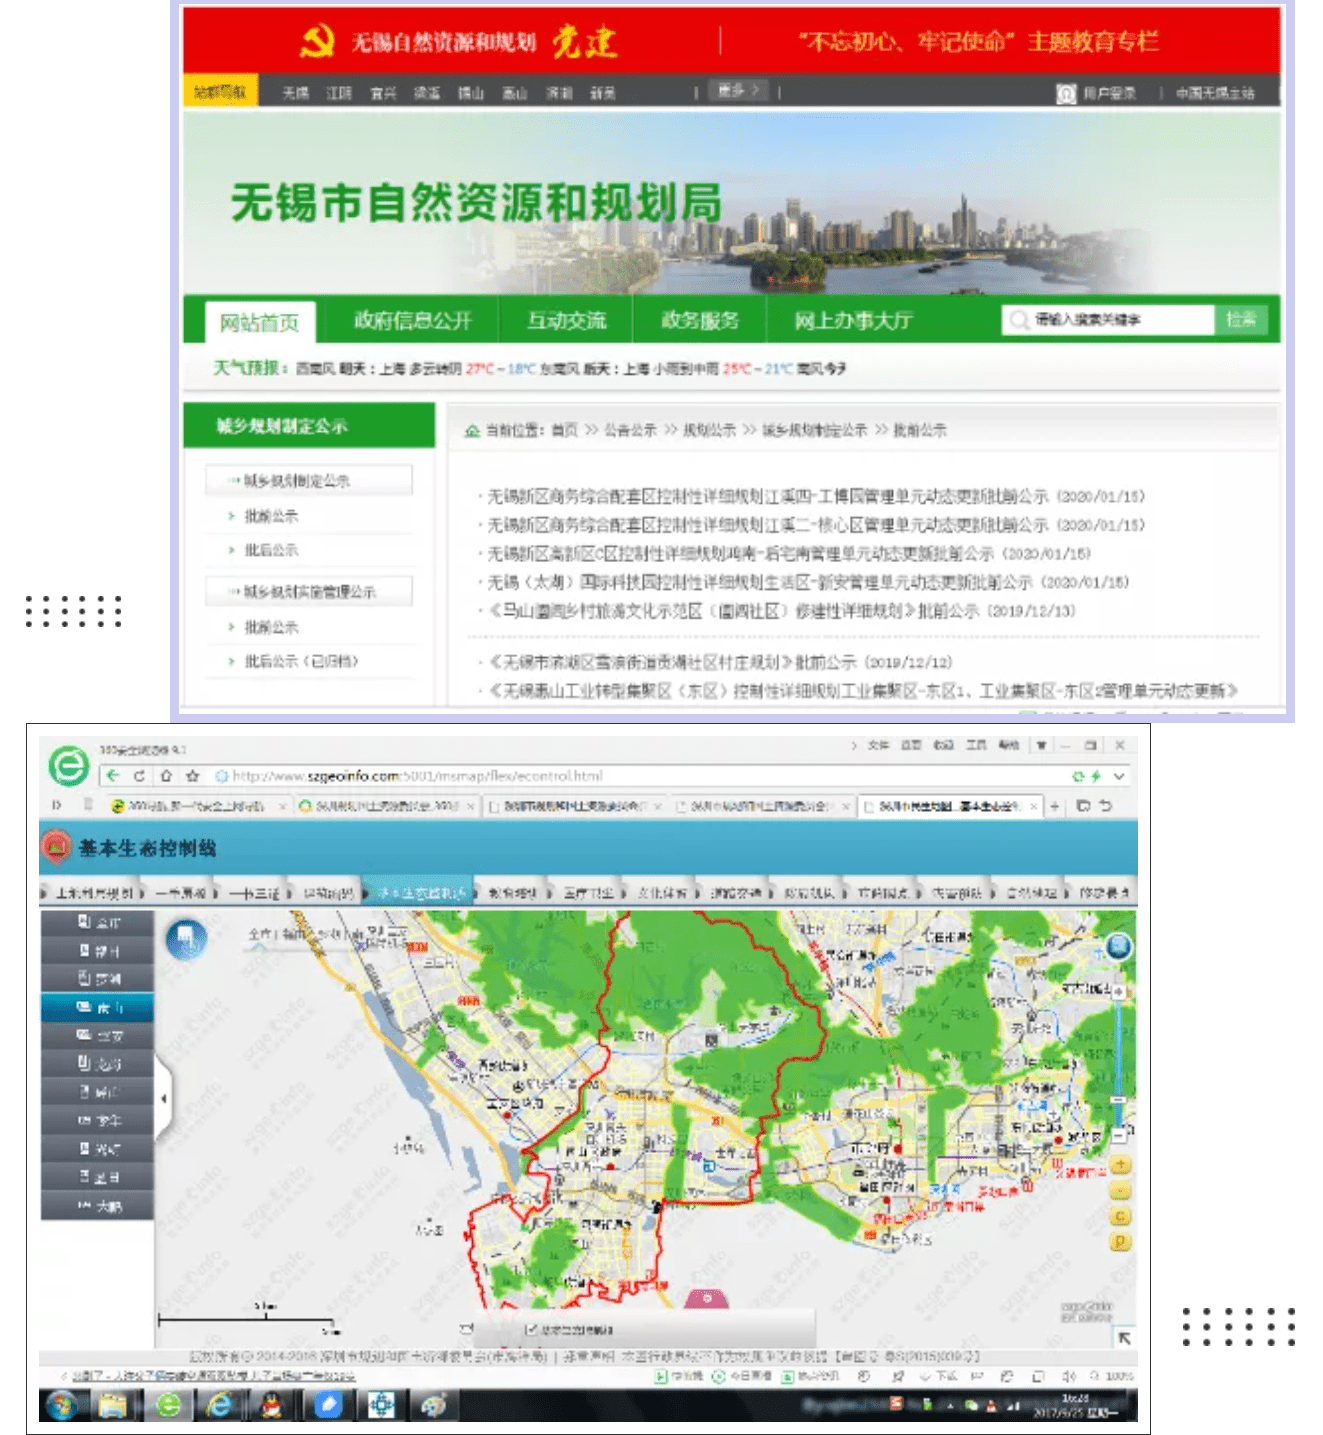Viewport: 1323px width, 1435px height.
Task: Open the address bar dropdown arrow
Action: [x=1119, y=776]
